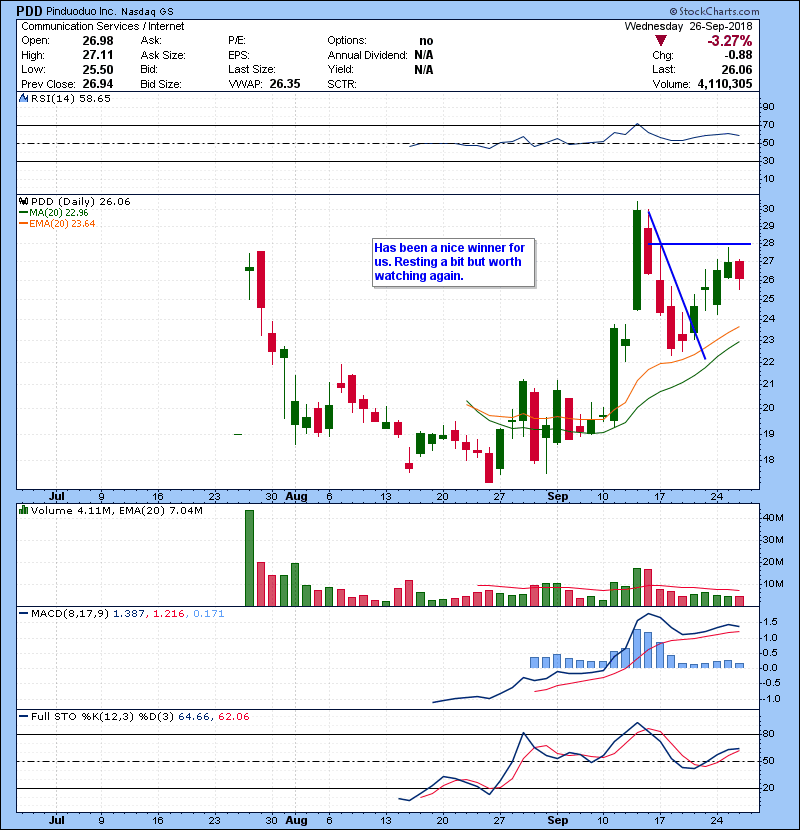Click the Low value 25.50
Screen dimensions: 800x830
point(98,69)
